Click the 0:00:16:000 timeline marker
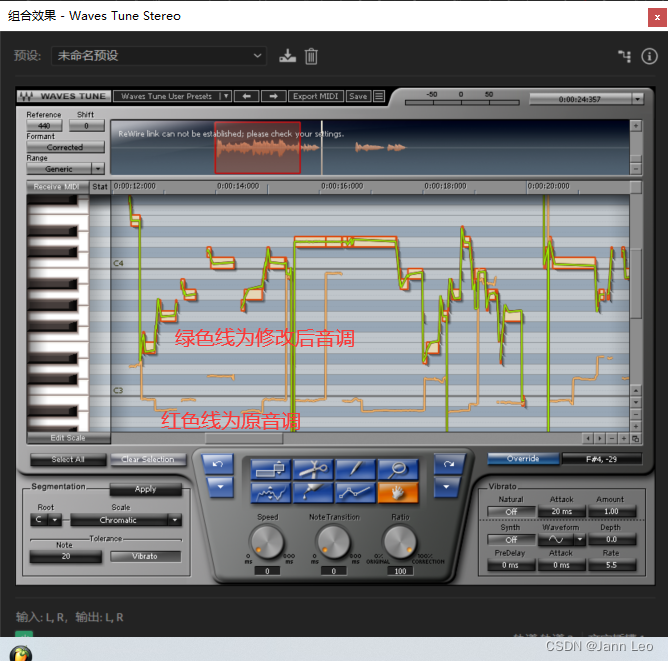668x661 pixels. click(x=342, y=186)
